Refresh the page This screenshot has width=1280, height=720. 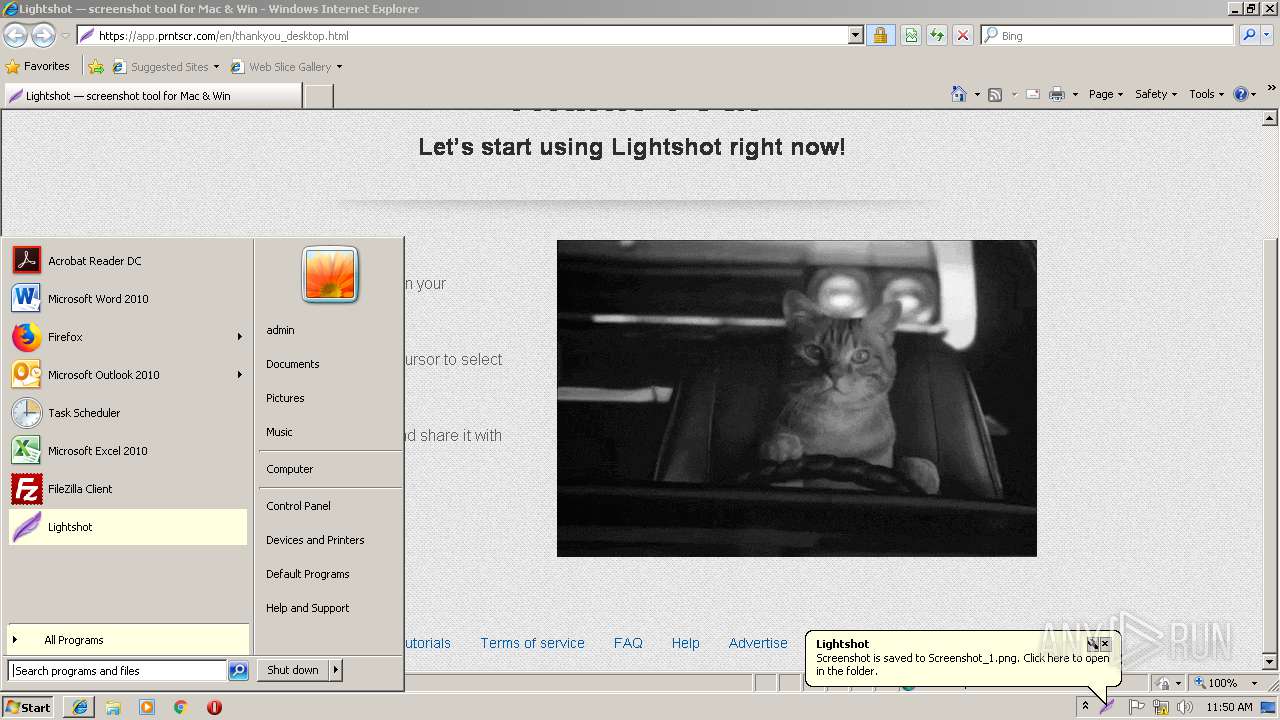point(937,35)
